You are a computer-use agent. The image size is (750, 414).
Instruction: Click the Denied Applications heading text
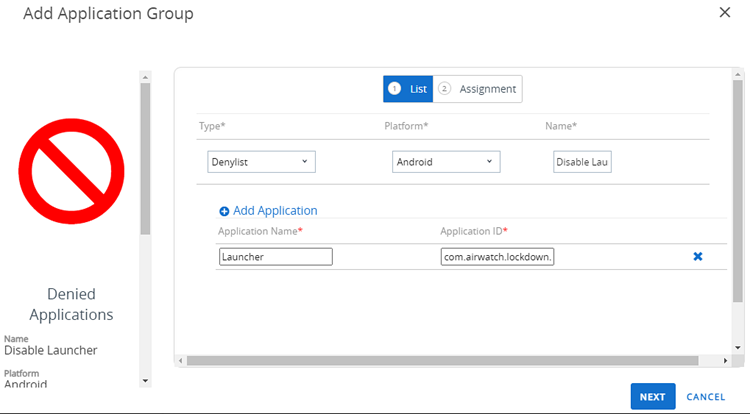click(71, 304)
